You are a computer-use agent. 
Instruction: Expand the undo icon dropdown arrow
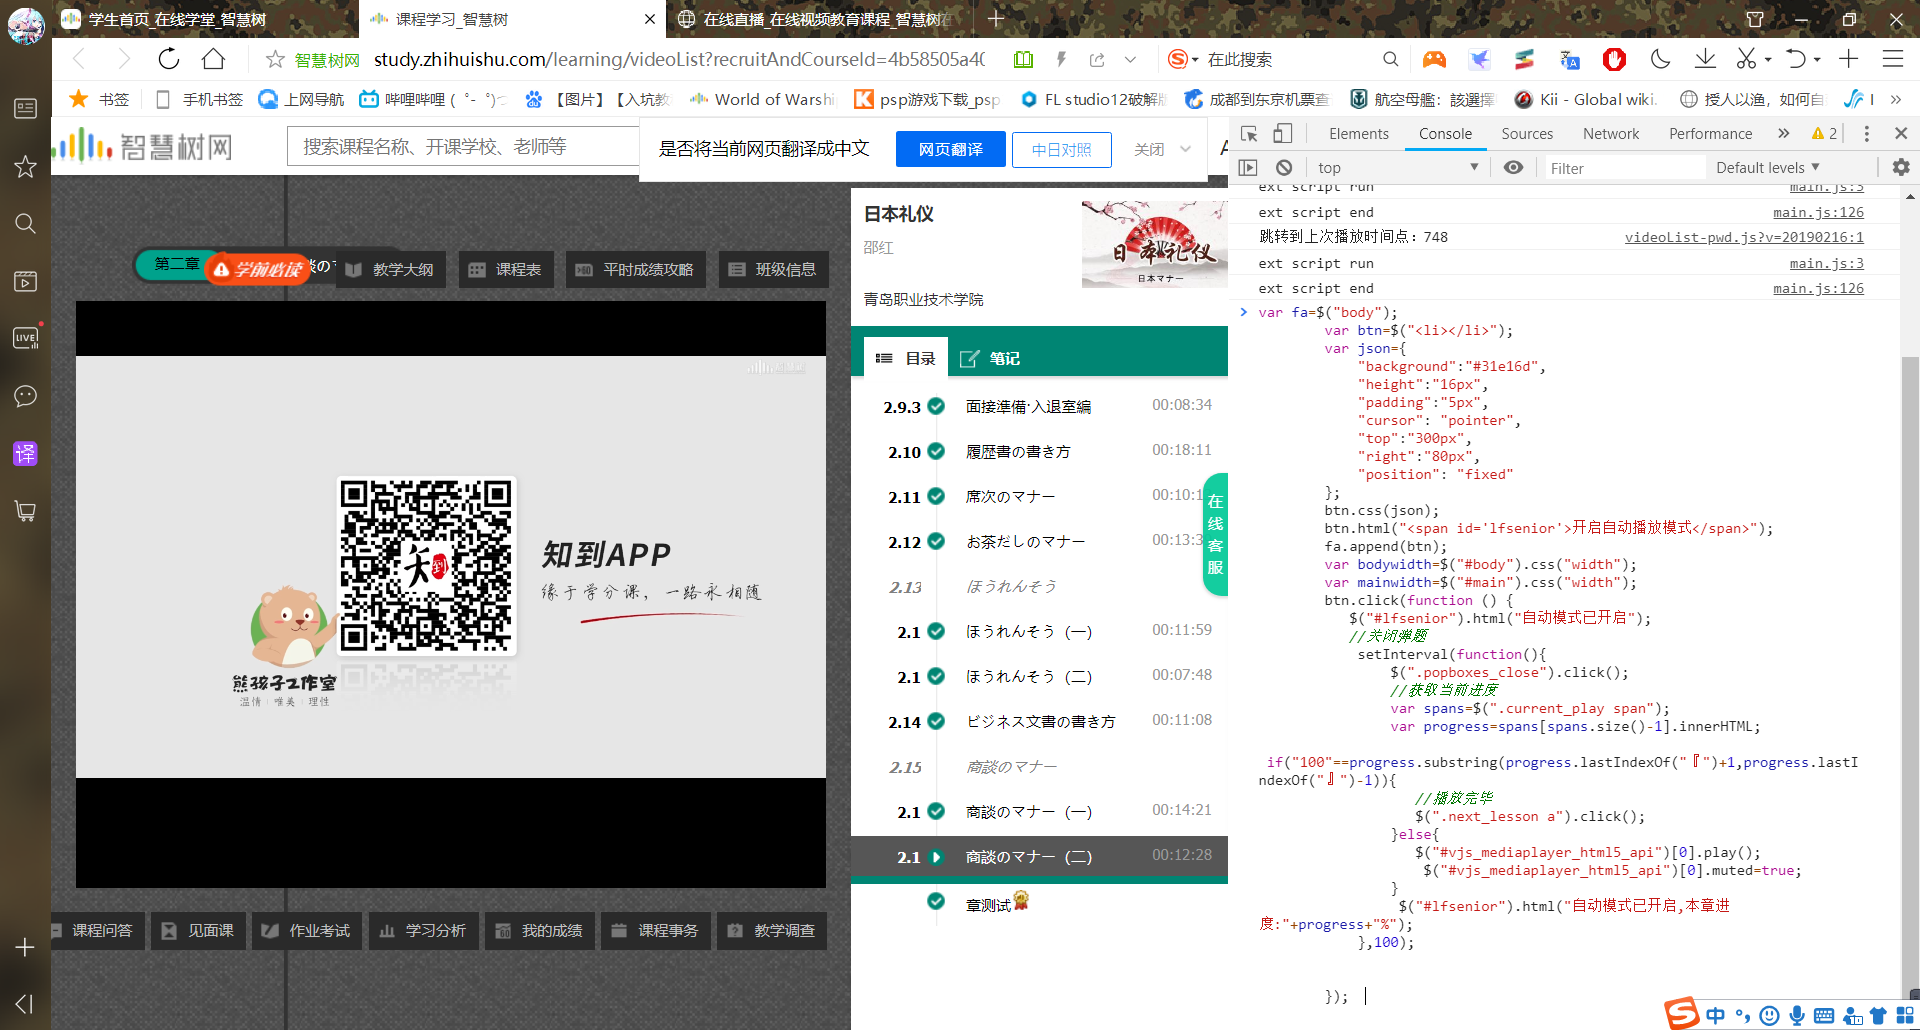tap(1816, 60)
